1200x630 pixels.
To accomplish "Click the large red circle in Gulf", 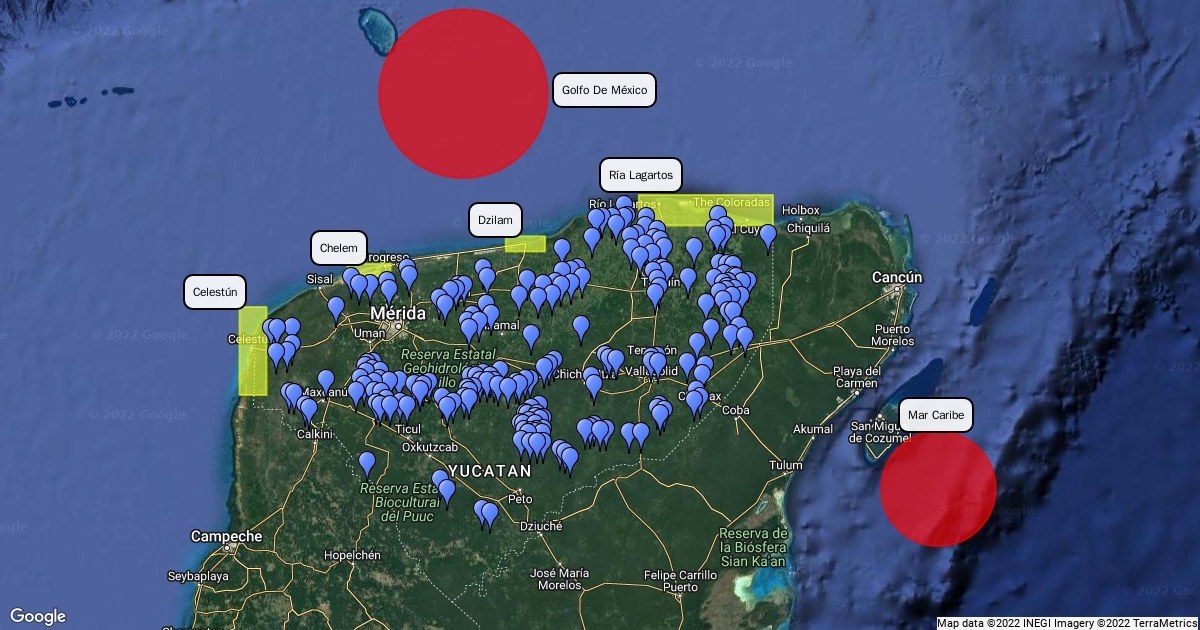I will (462, 93).
